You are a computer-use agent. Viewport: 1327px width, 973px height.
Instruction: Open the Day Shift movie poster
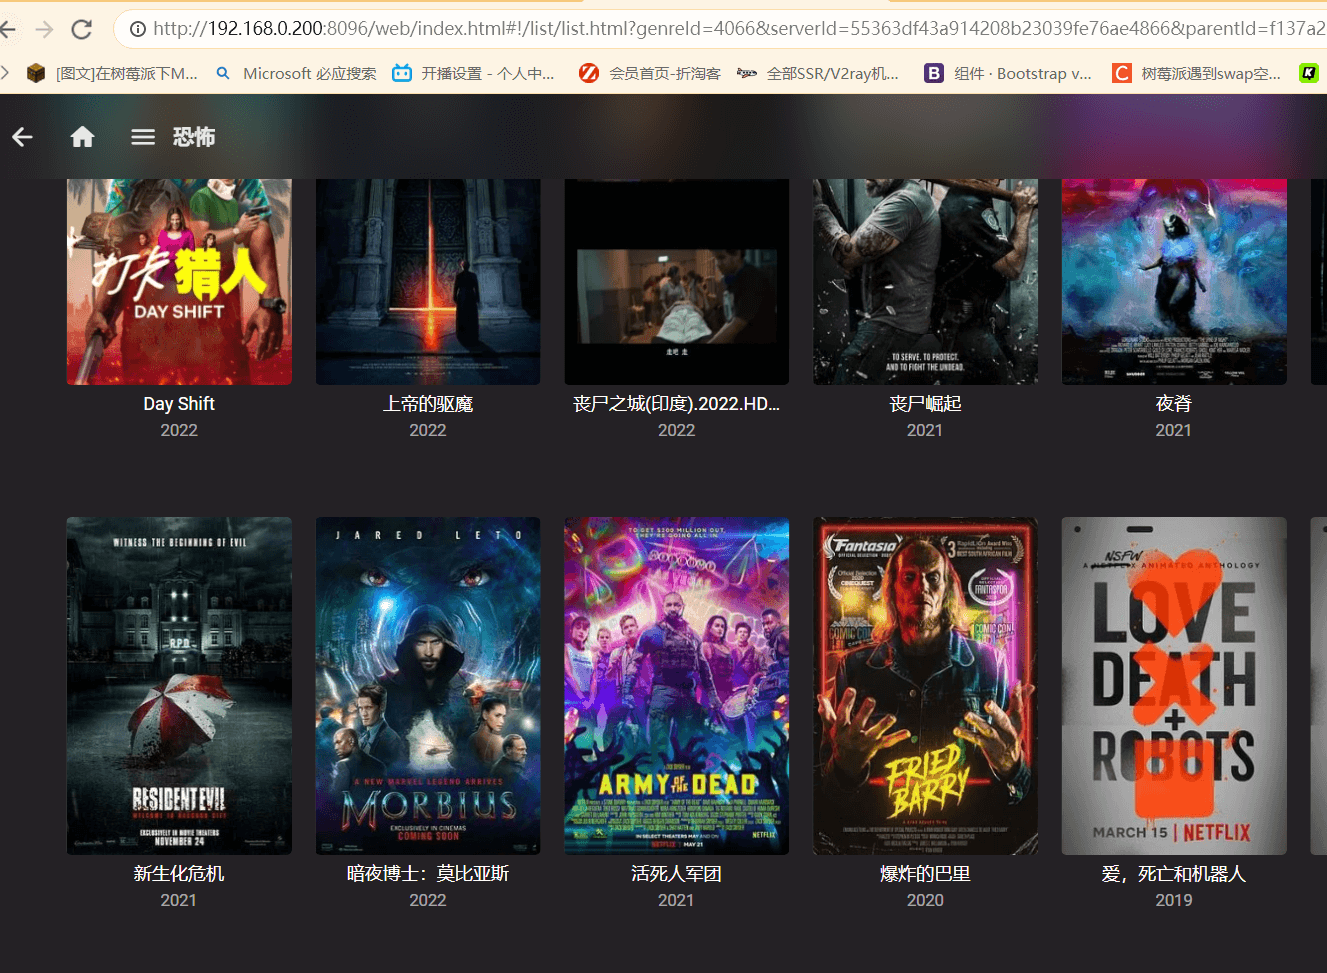(179, 282)
